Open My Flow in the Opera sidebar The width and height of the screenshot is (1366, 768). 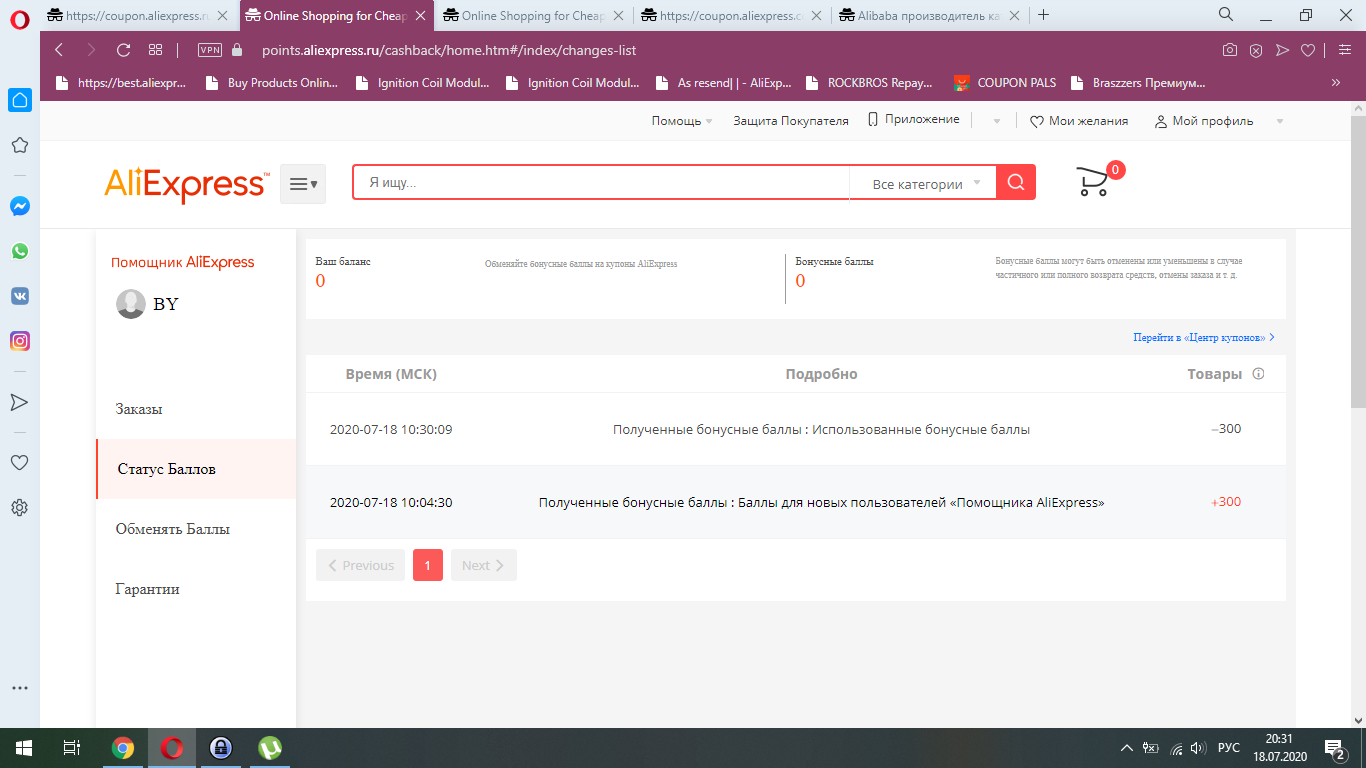click(x=19, y=402)
